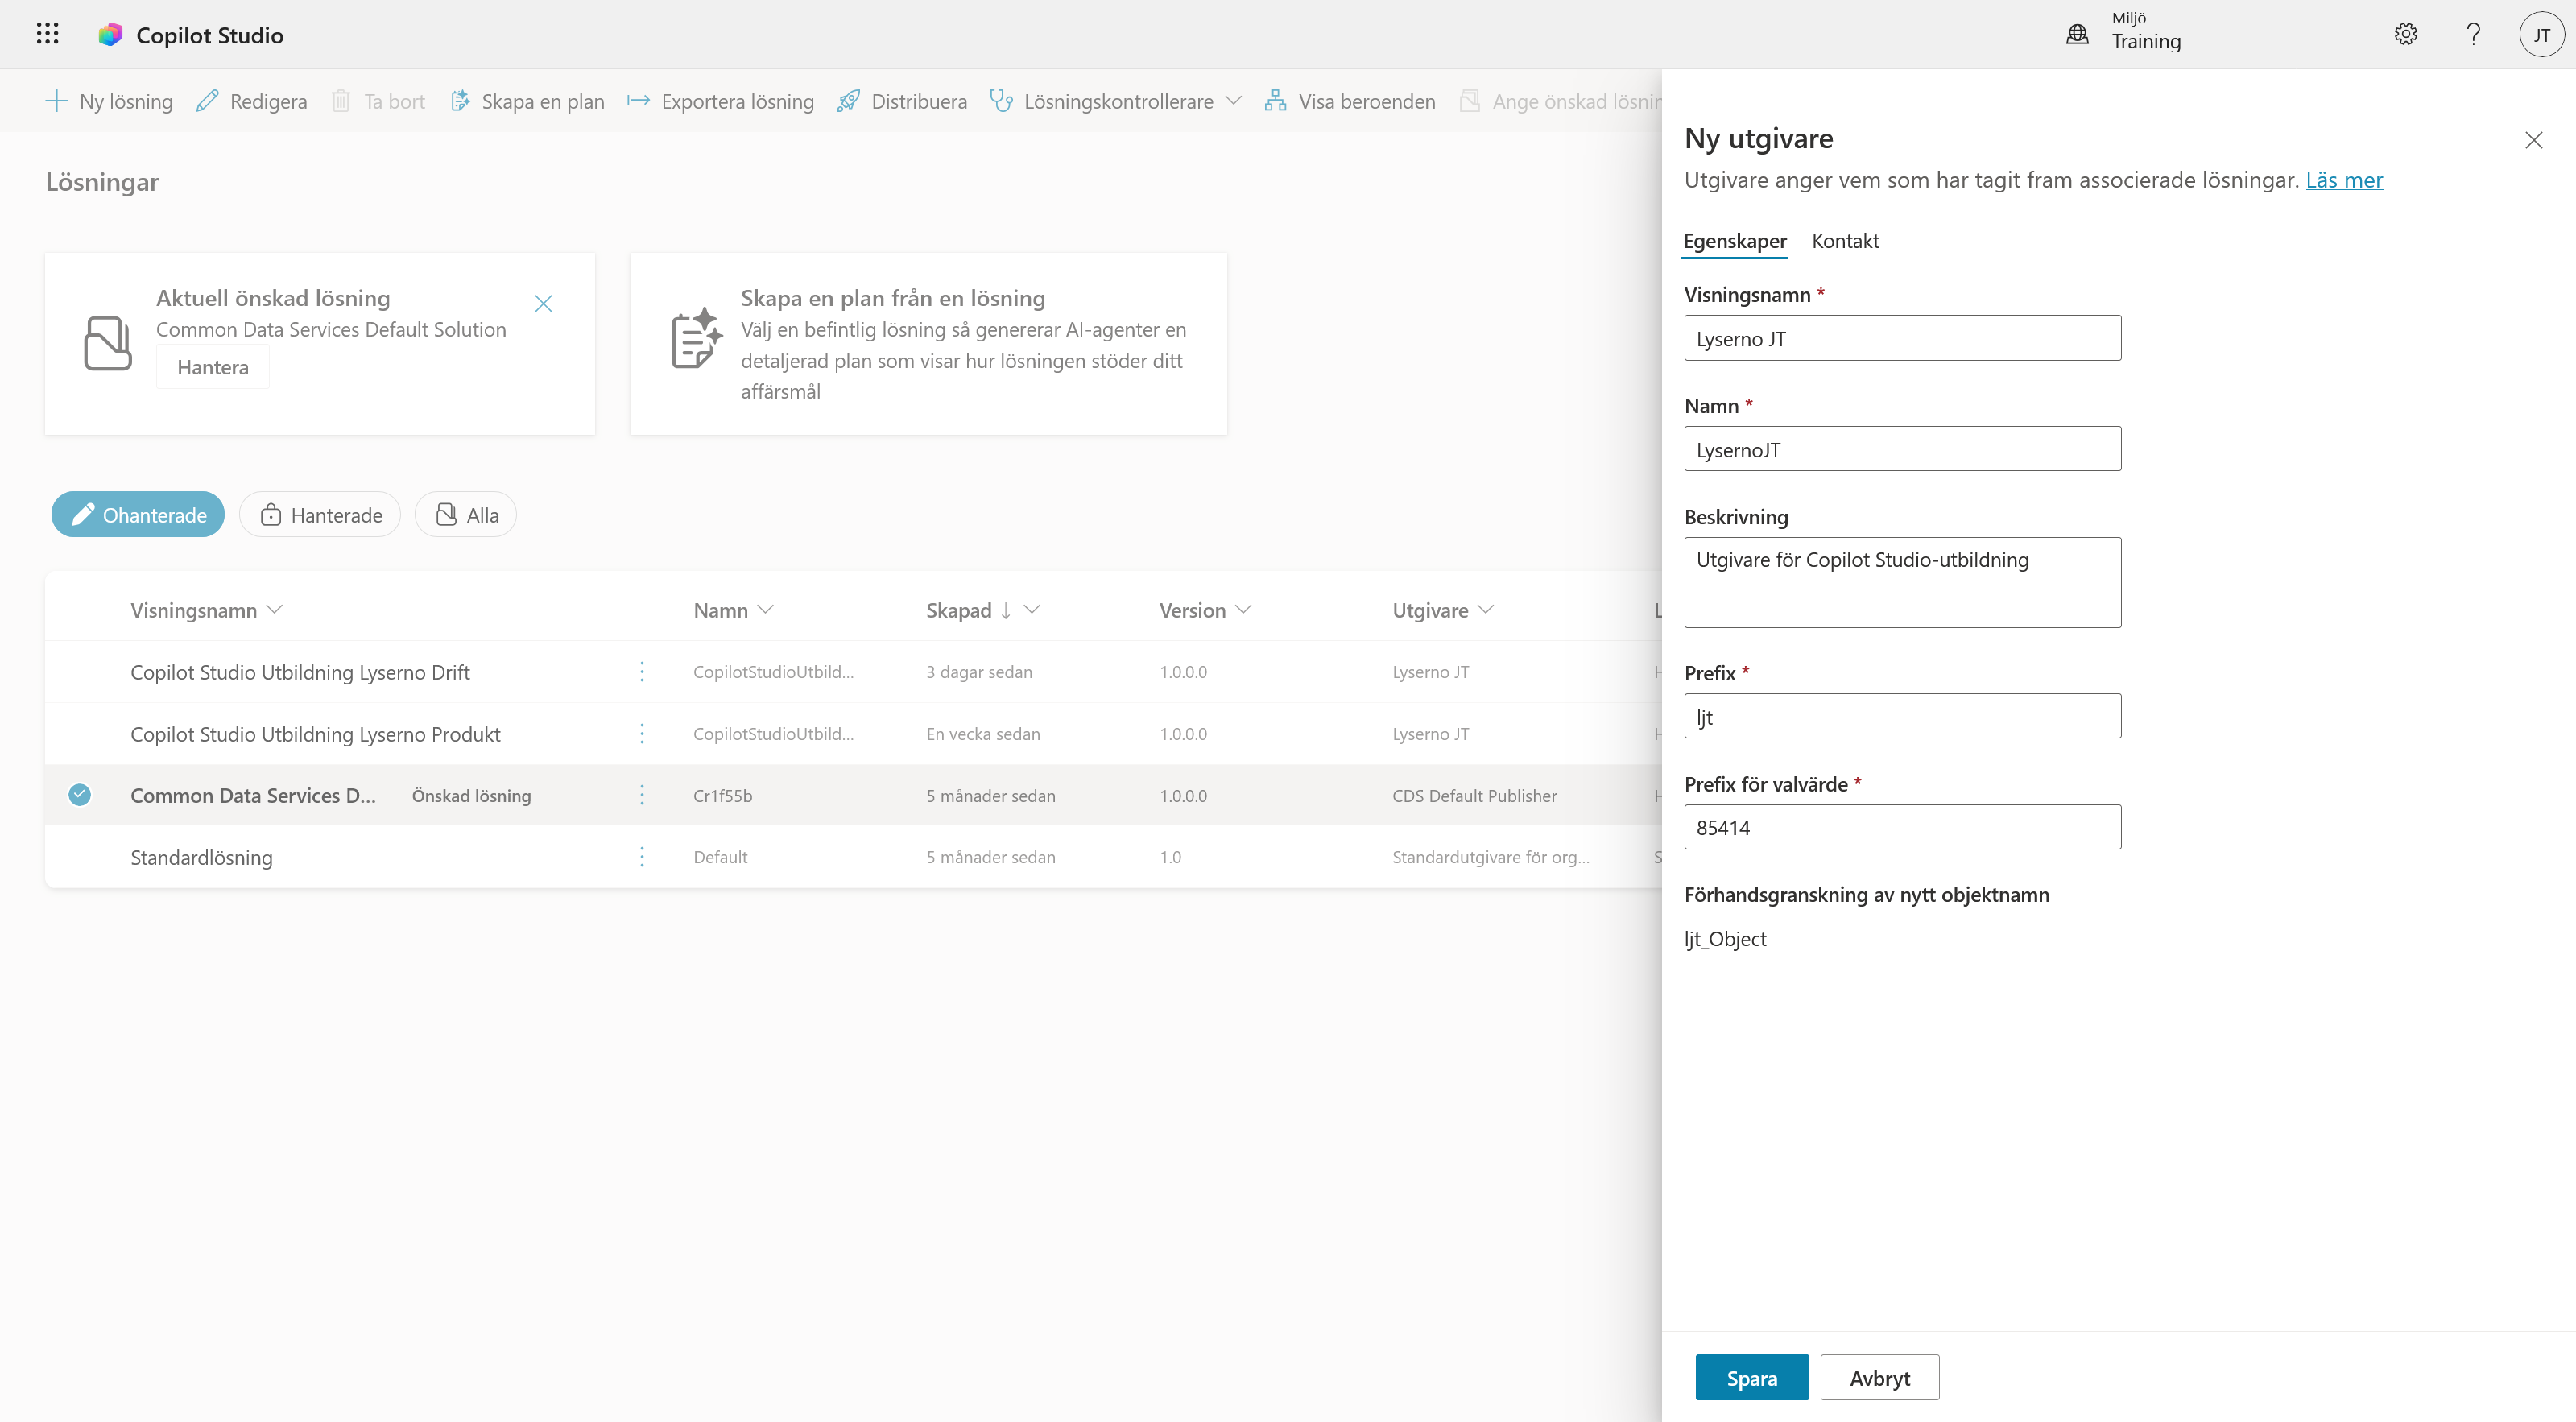Open Copilot Studio Utbildning Lyserno Drift solution
Screen dimensions: 2576x1422
[300, 672]
